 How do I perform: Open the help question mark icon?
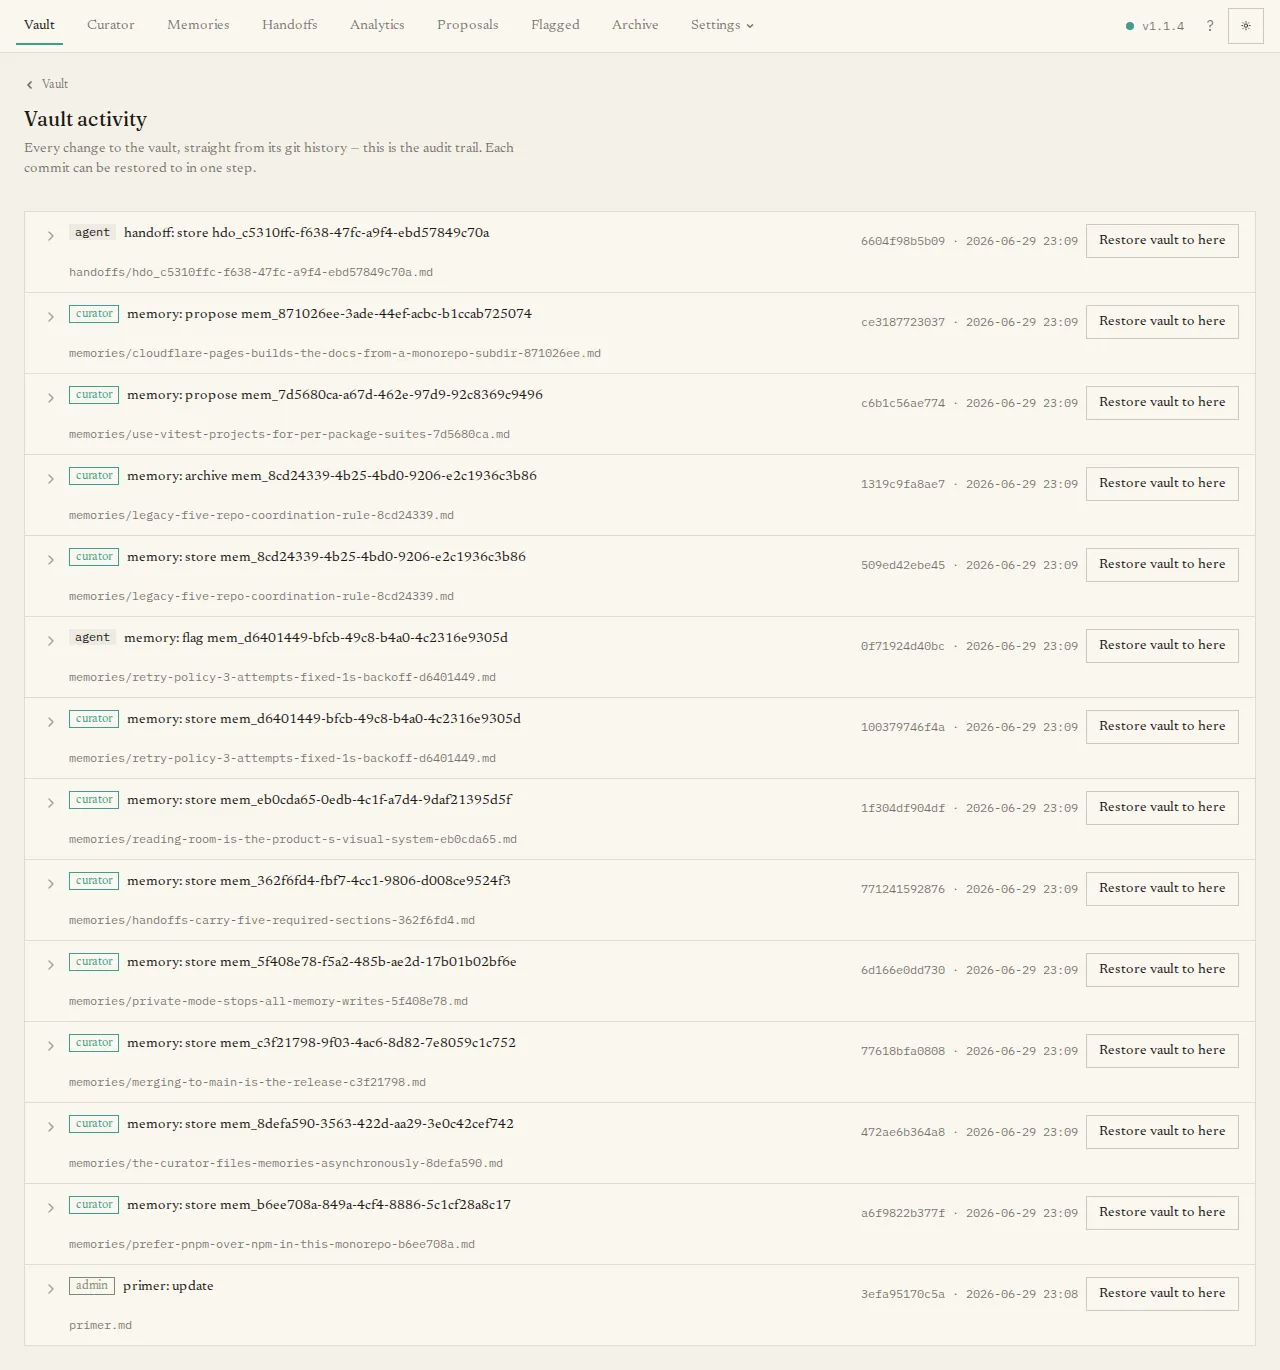pyautogui.click(x=1210, y=26)
